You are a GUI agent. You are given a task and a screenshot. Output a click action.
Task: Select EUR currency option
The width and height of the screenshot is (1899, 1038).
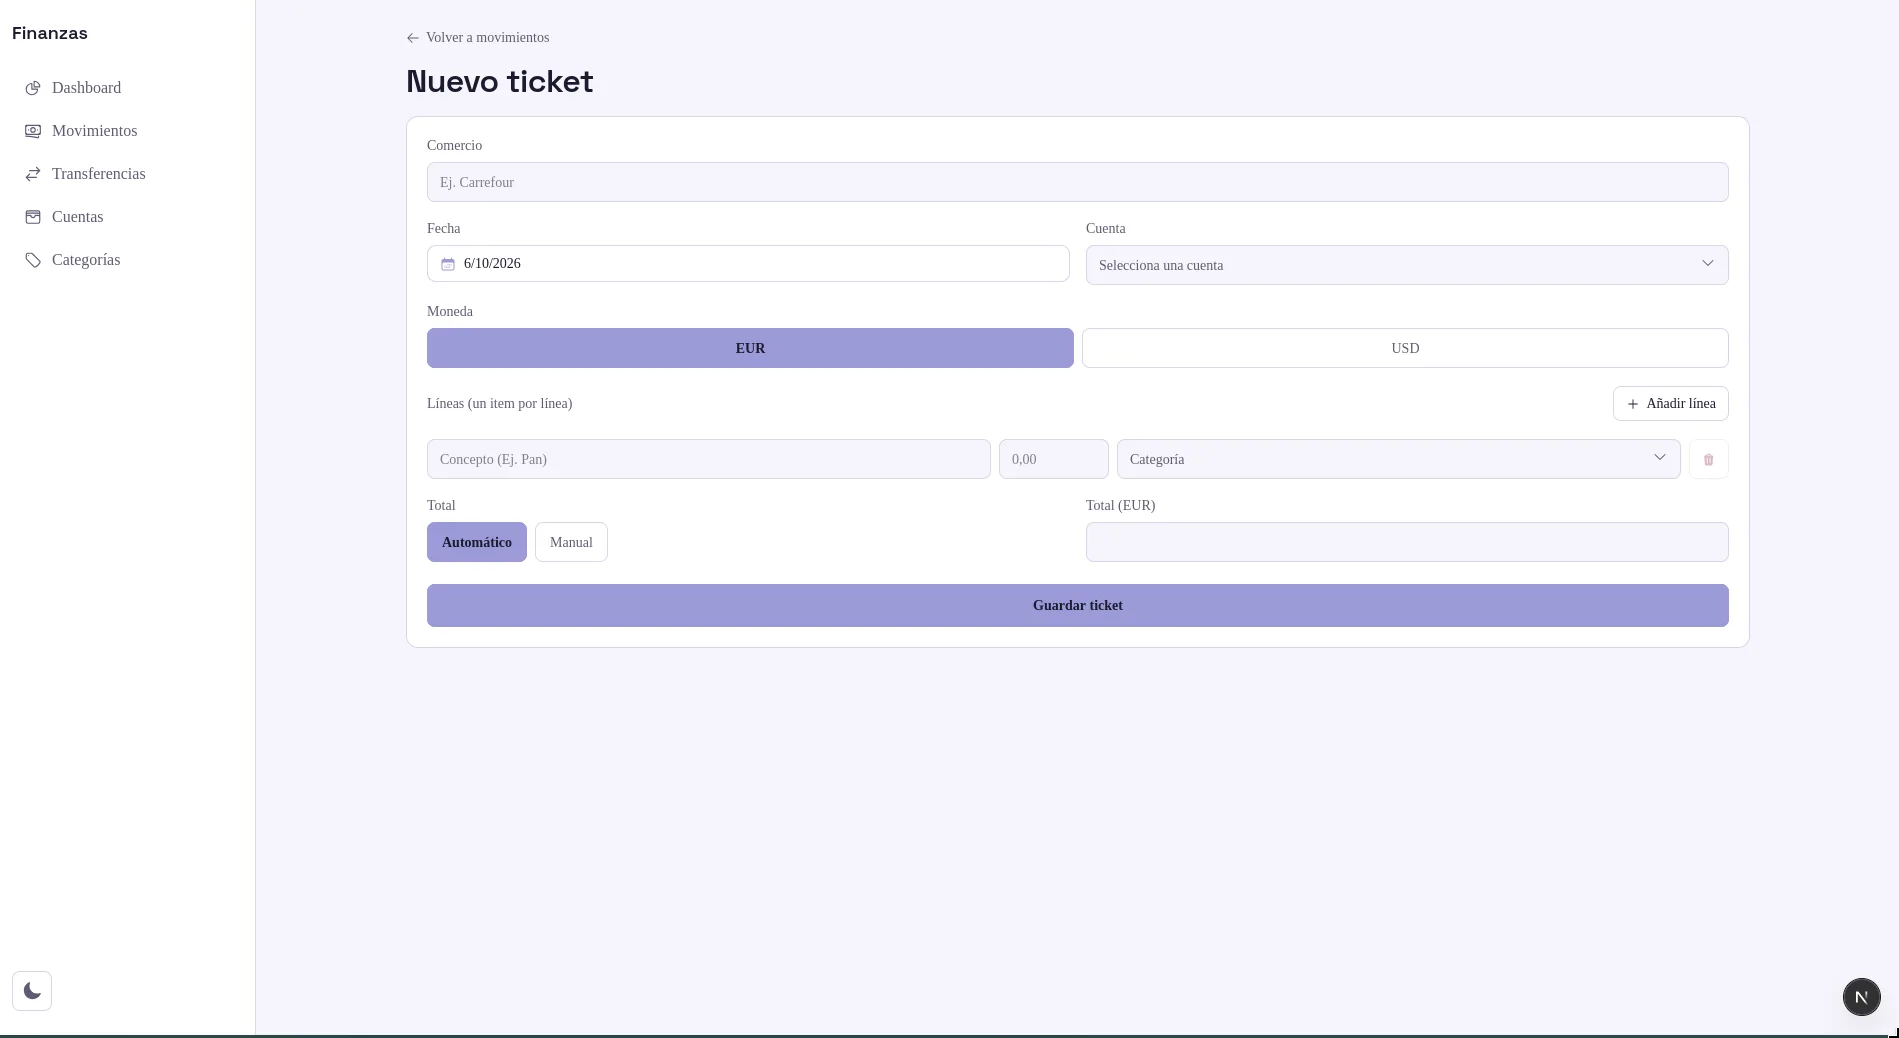click(750, 348)
